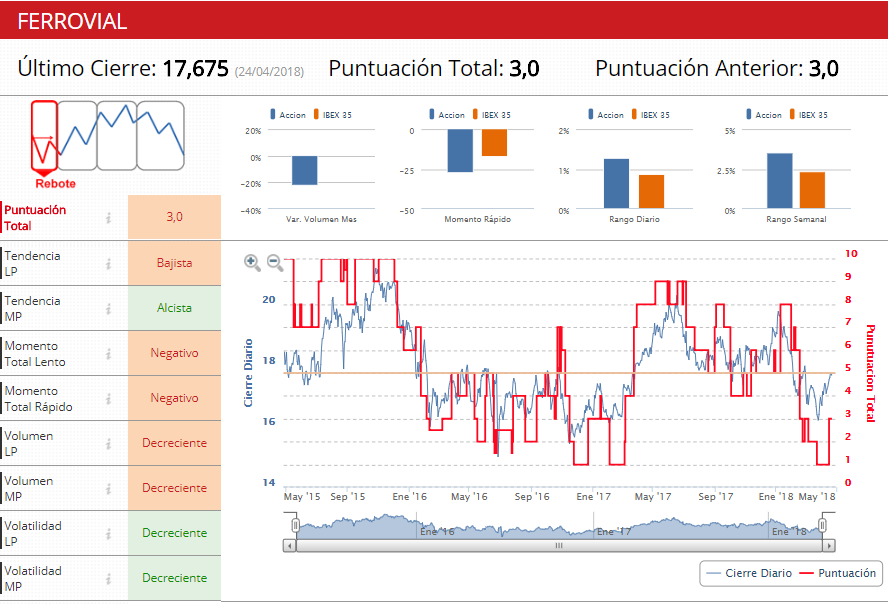Toggle Accion legend in Rango Diario chart
This screenshot has width=890, height=604.
(x=606, y=115)
